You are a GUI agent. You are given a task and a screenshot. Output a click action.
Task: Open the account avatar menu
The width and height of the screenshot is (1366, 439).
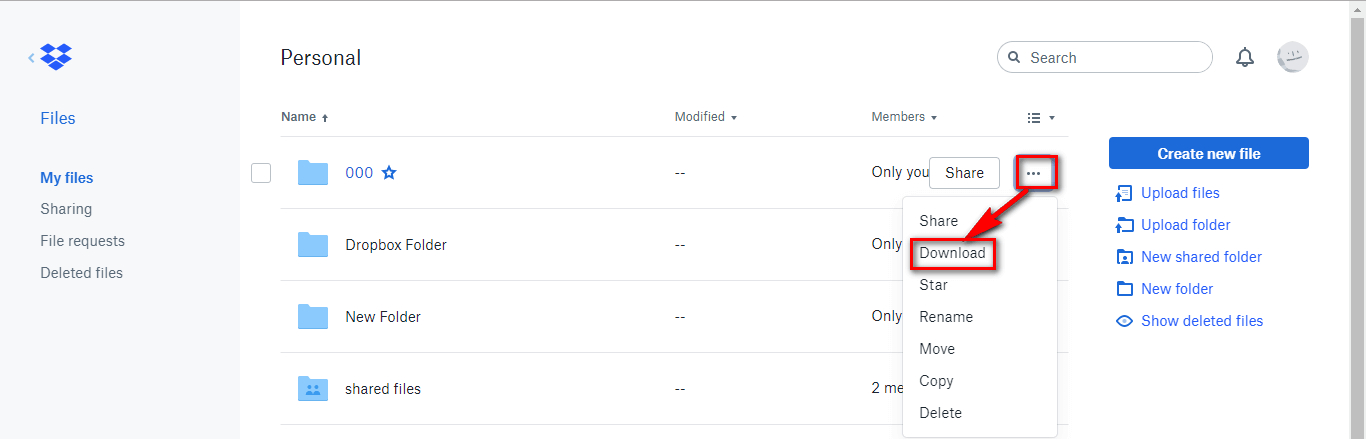1293,57
